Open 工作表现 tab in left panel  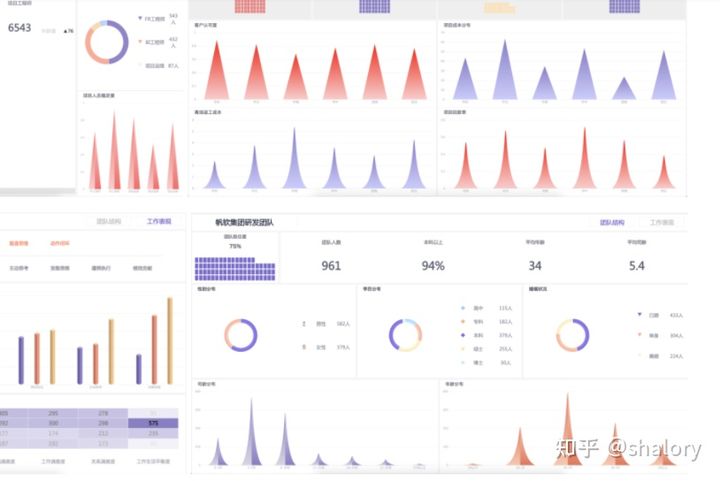(158, 222)
